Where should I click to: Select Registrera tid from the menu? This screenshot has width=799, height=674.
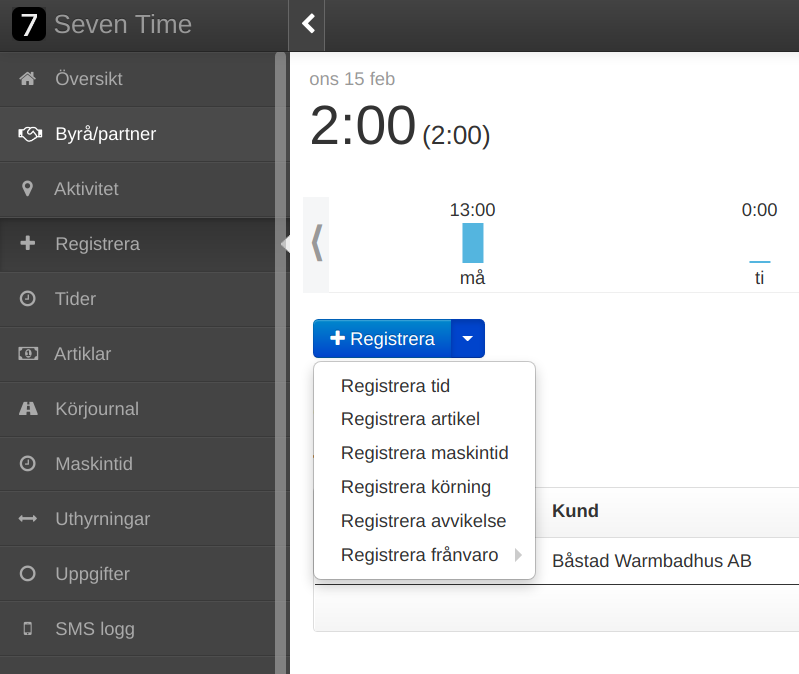click(395, 386)
